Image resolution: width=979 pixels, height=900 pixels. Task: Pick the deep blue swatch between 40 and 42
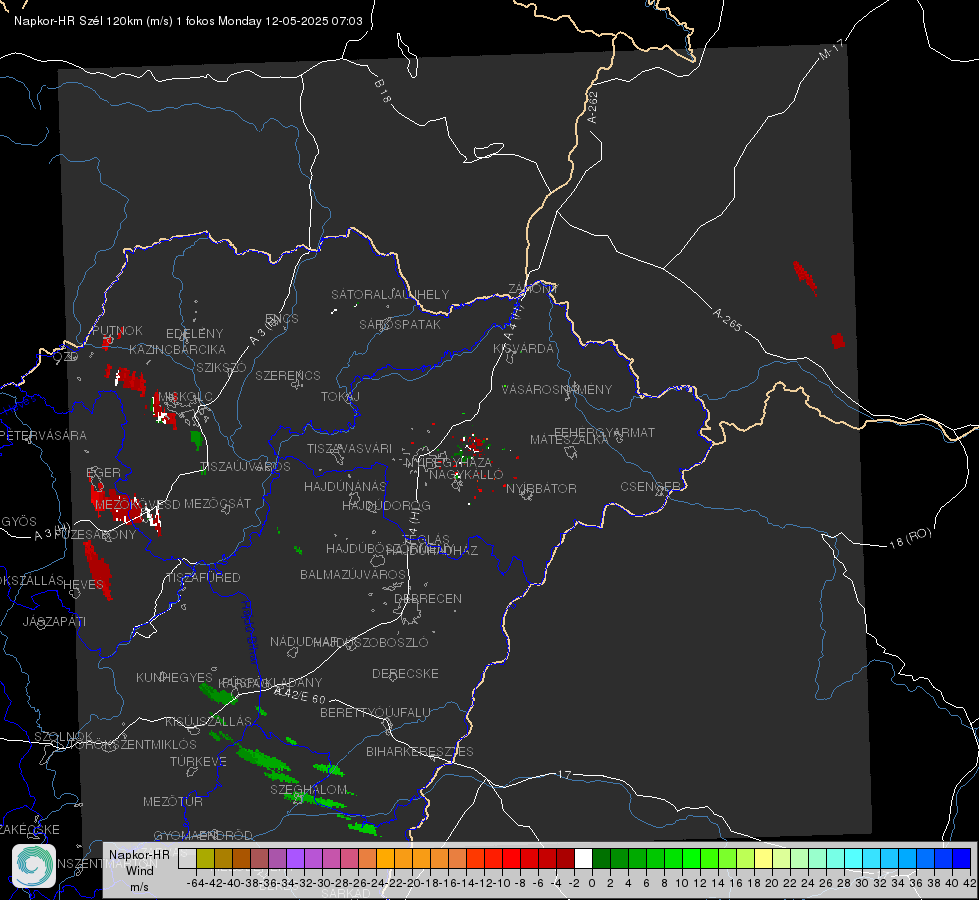pyautogui.click(x=961, y=858)
